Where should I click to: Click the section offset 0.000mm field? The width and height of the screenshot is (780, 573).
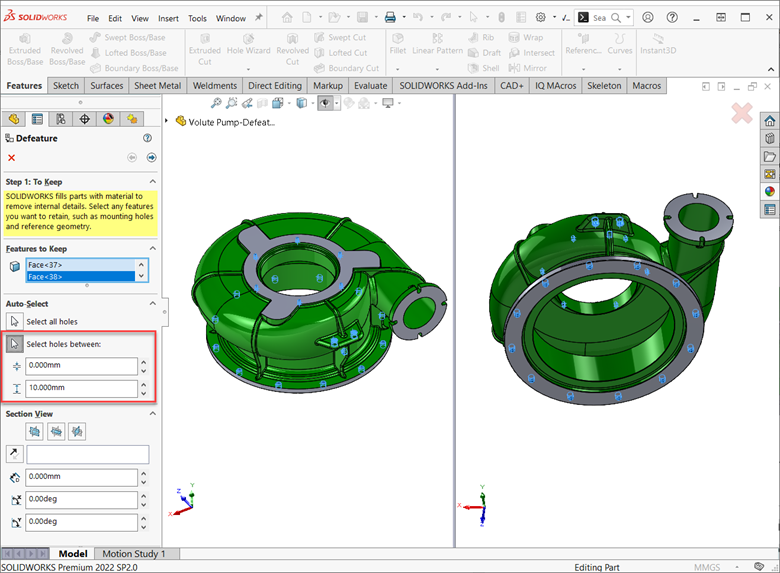[82, 477]
